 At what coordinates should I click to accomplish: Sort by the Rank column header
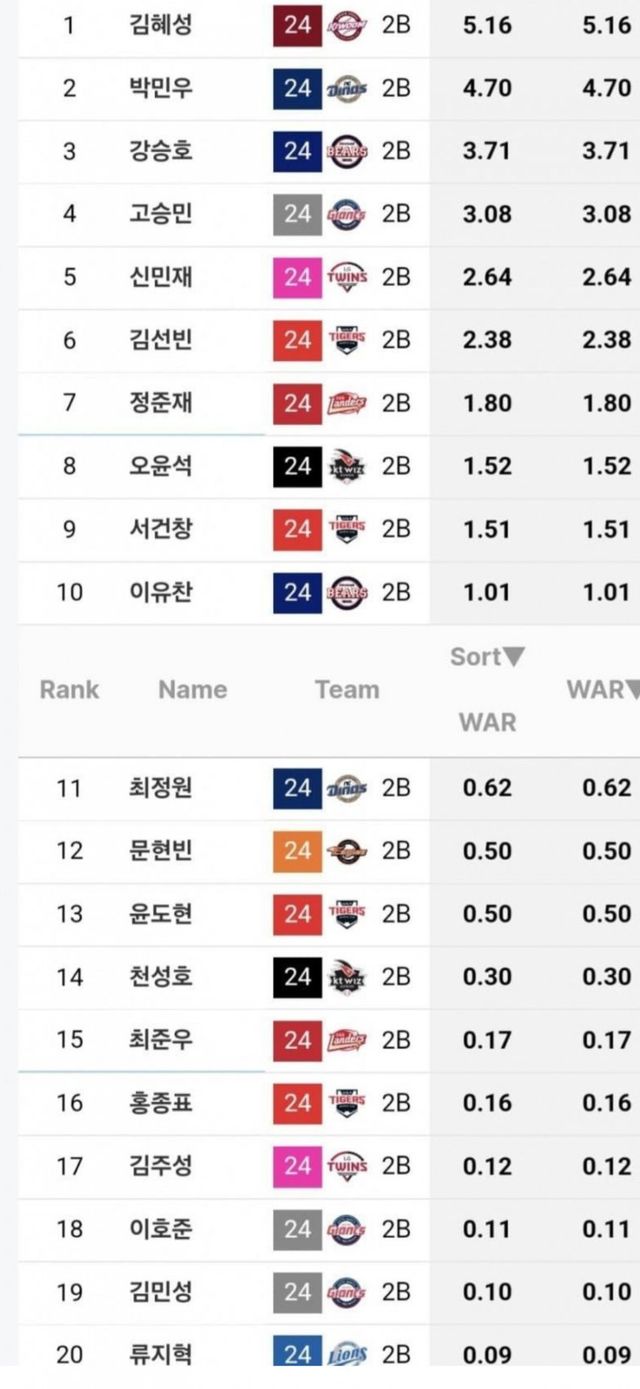(69, 689)
